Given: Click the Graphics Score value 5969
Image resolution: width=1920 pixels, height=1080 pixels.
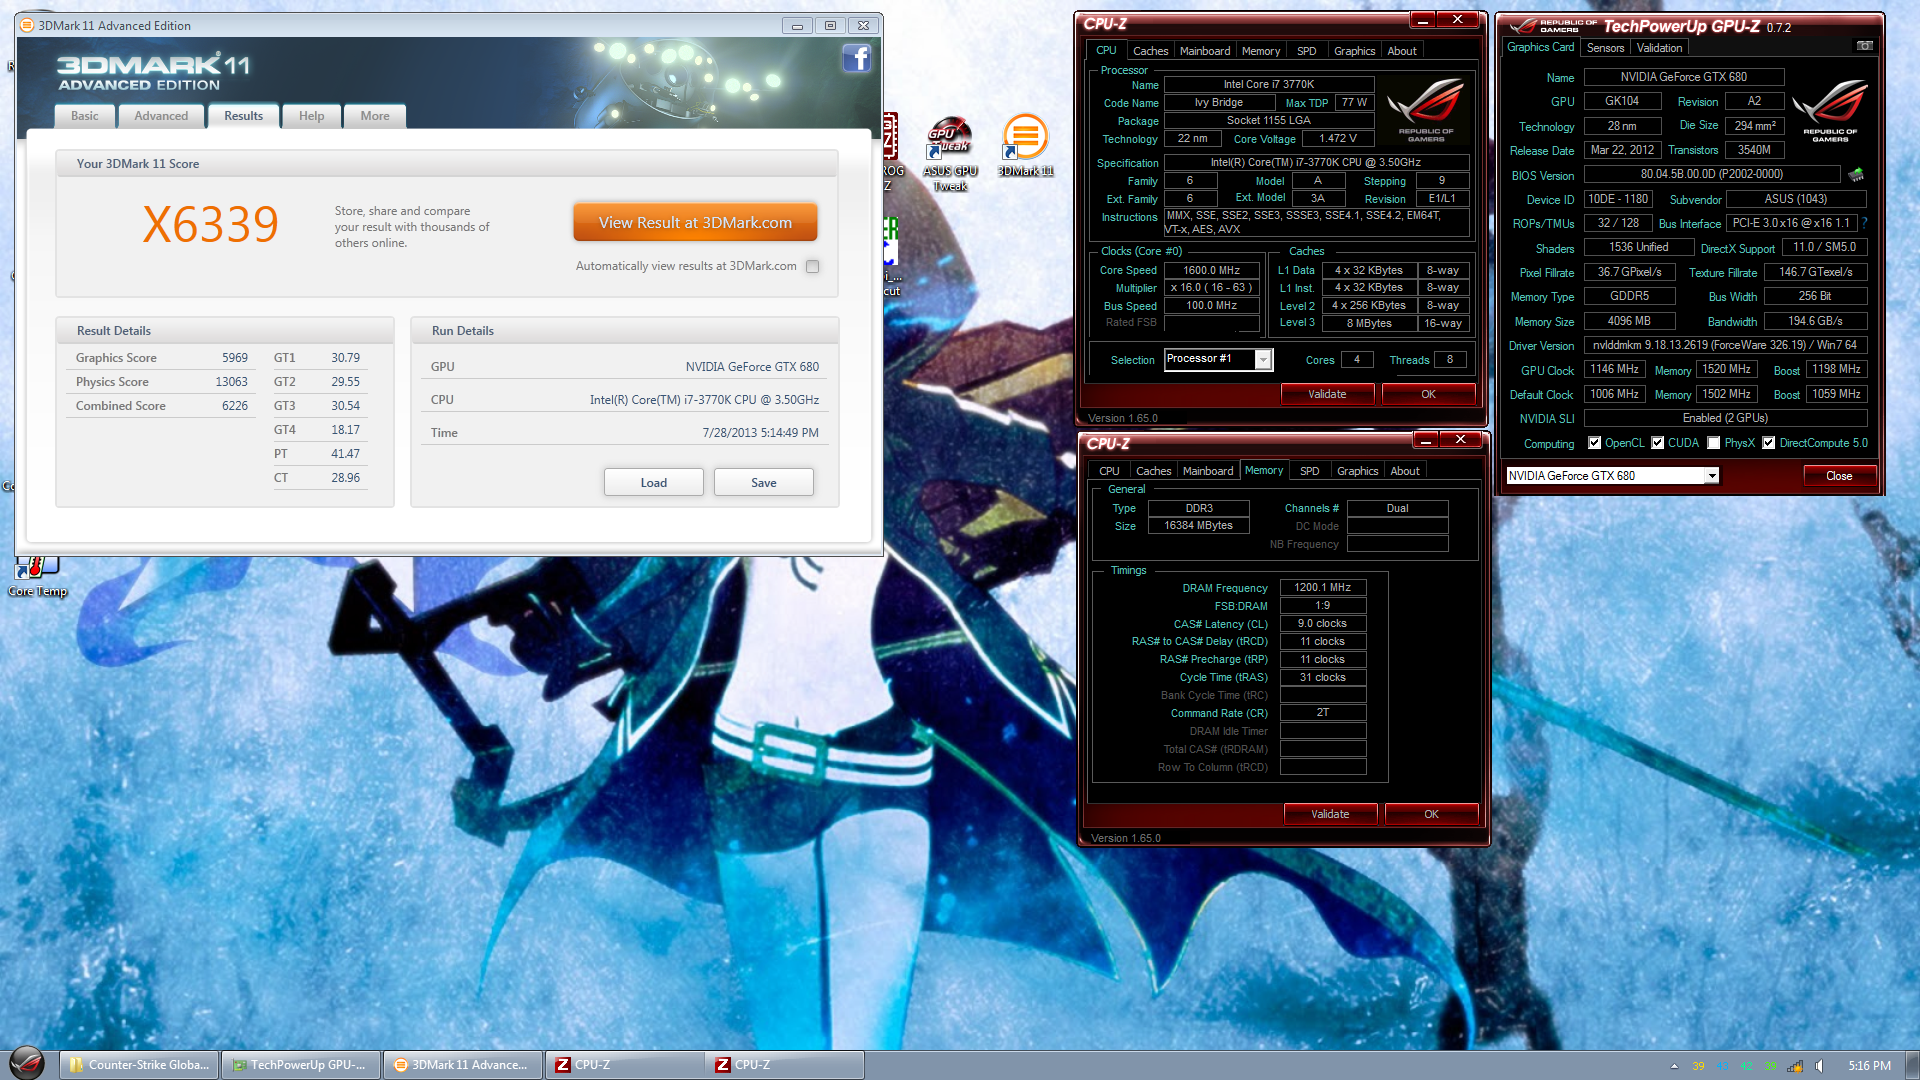Looking at the screenshot, I should pos(235,358).
